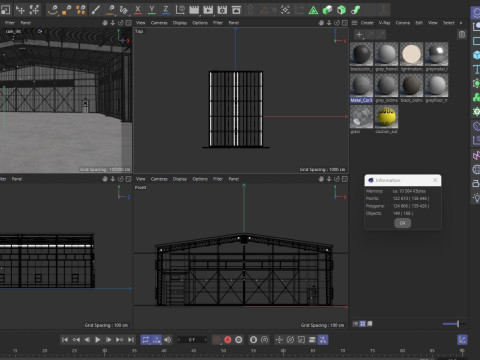The width and height of the screenshot is (480, 360).
Task: Select the brush paint tool in top toolbar
Action: 96,10
